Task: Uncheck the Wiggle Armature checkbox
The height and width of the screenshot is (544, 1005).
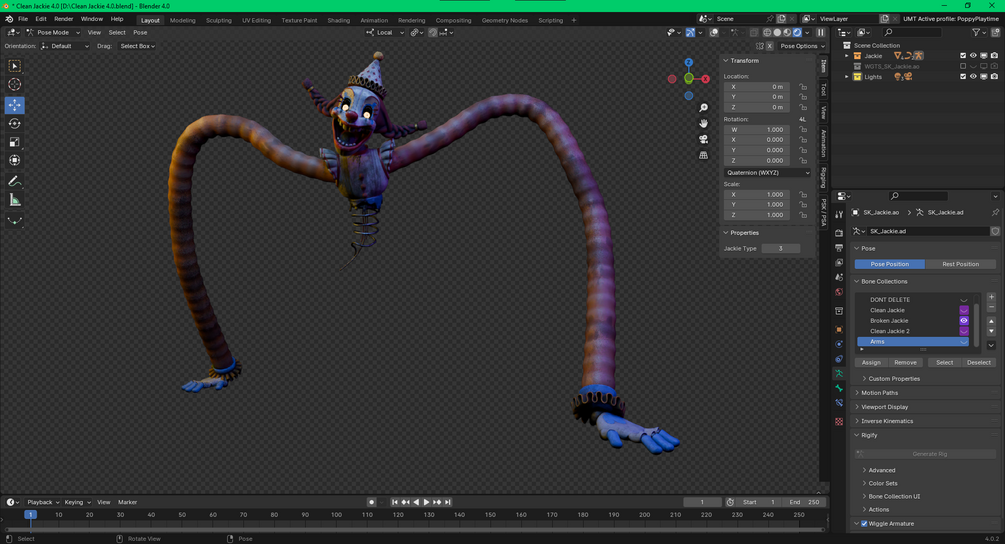Action: click(x=864, y=523)
